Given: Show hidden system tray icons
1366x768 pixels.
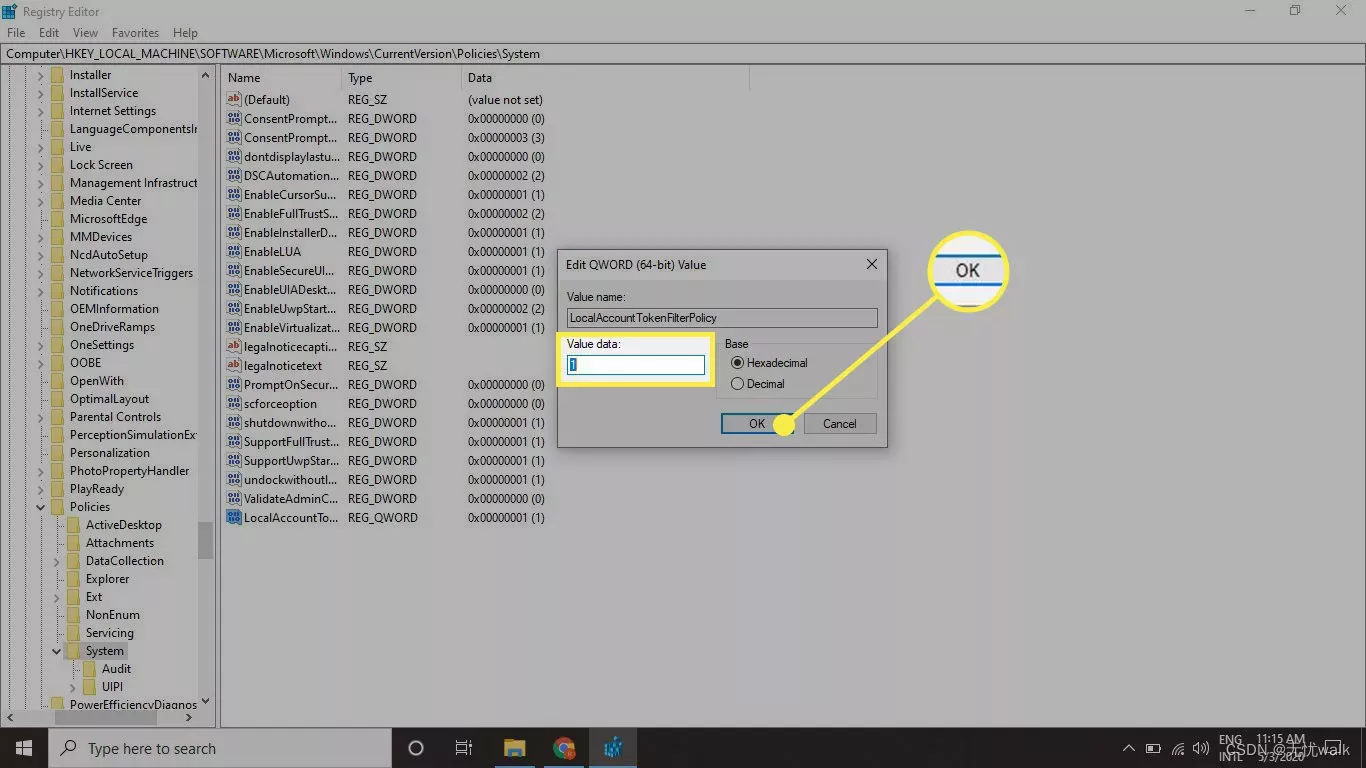Looking at the screenshot, I should [x=1129, y=748].
